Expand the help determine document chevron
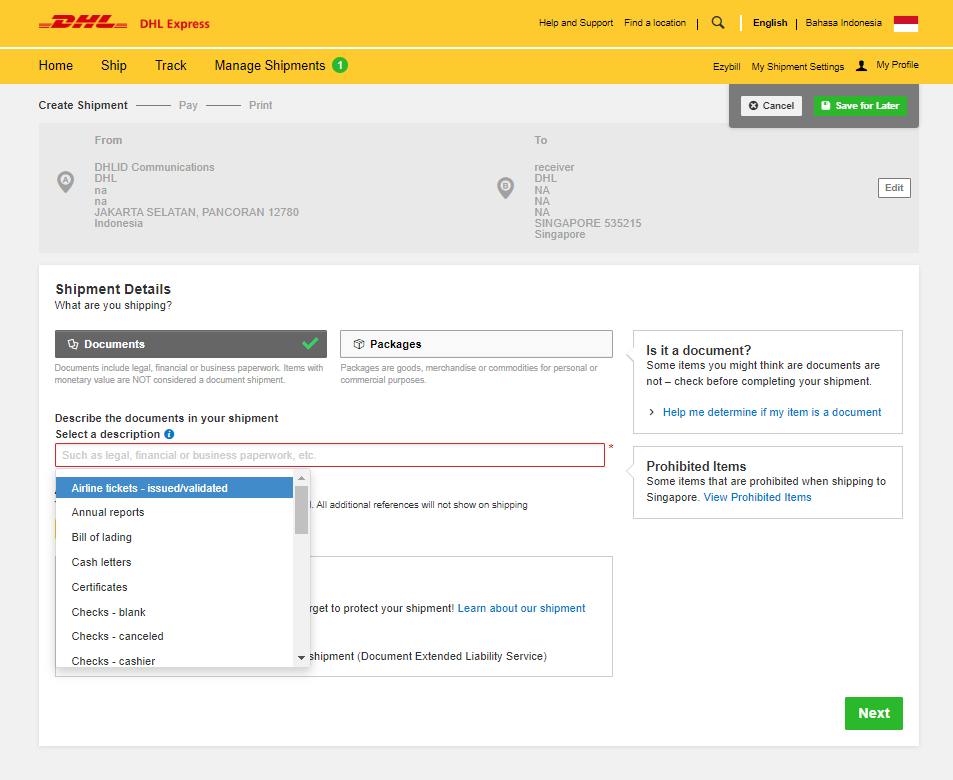 [x=652, y=412]
